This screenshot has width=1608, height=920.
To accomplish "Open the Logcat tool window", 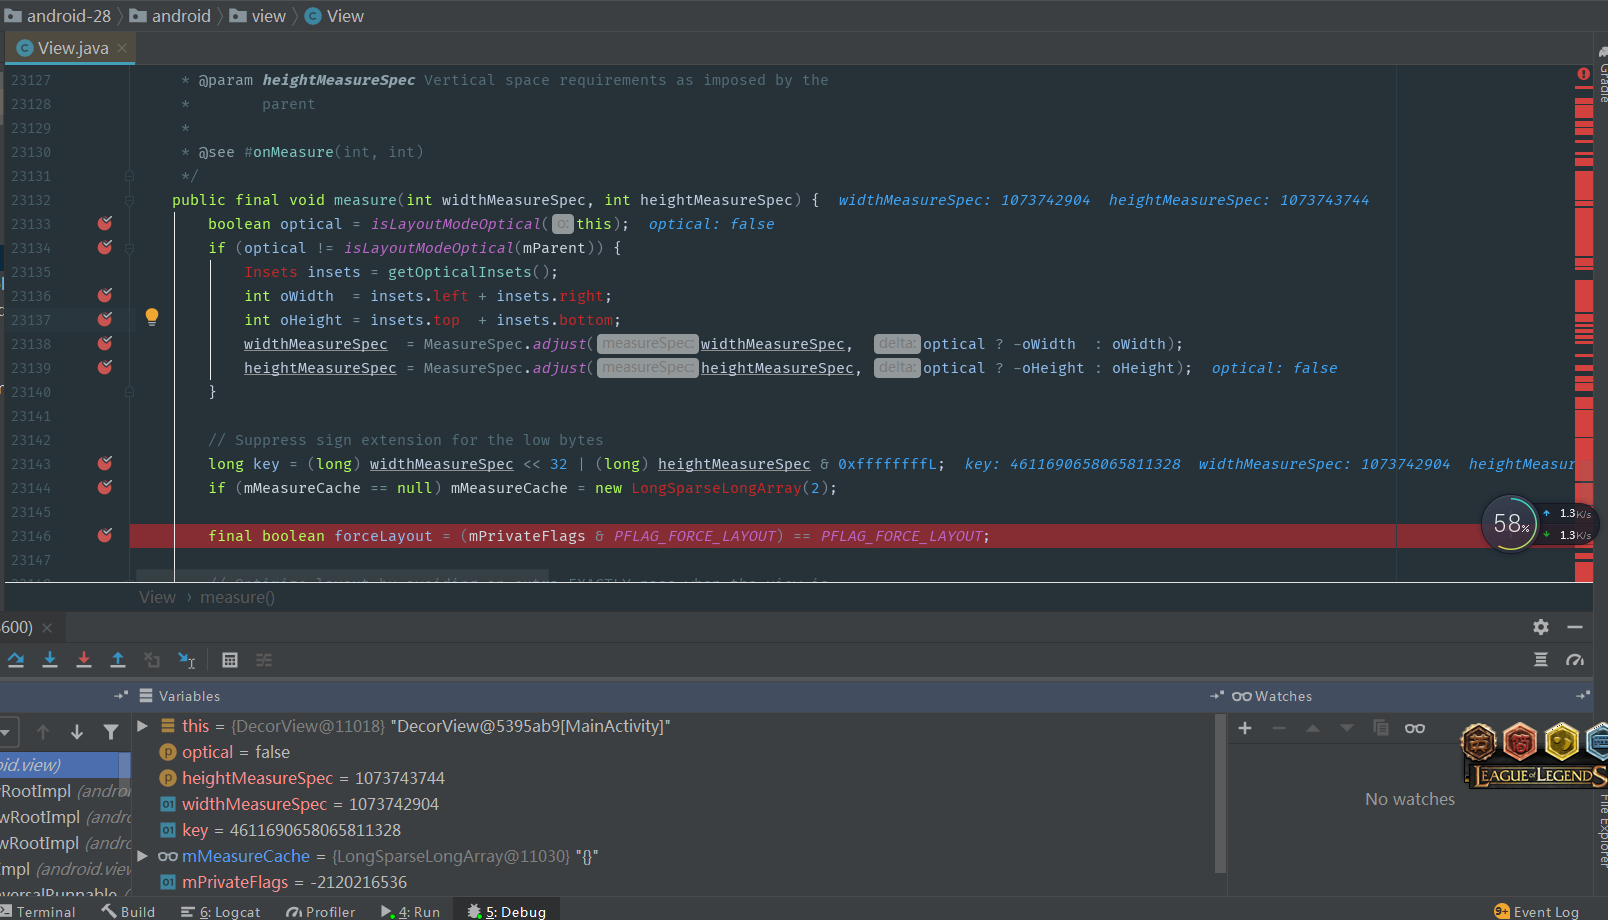I will point(220,911).
